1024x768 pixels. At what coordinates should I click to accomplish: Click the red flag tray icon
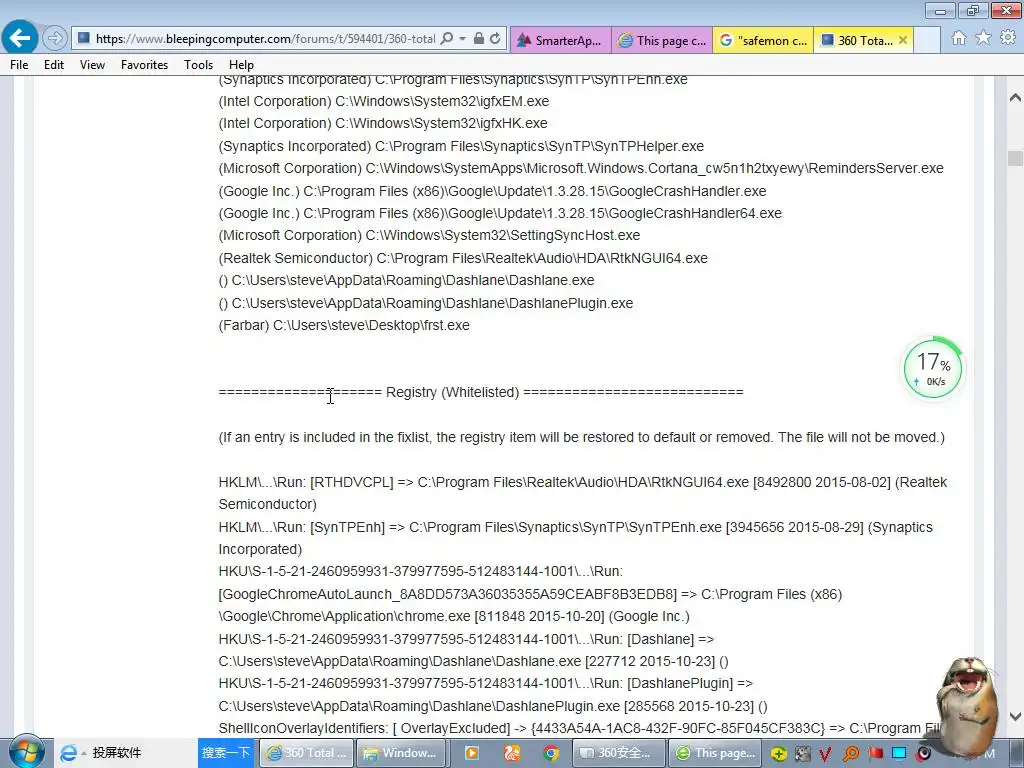pos(875,754)
